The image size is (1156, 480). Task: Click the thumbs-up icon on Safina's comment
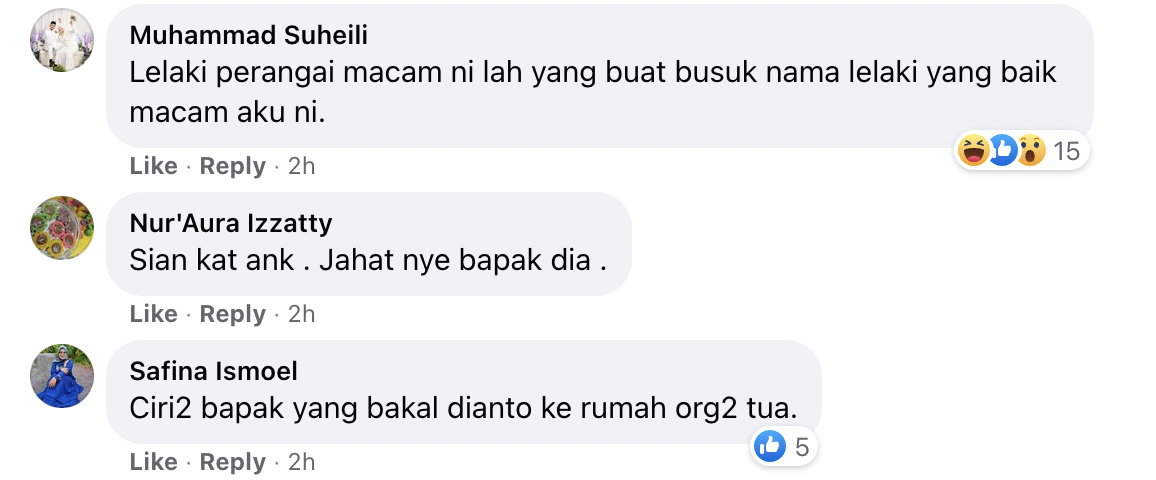pyautogui.click(x=770, y=447)
